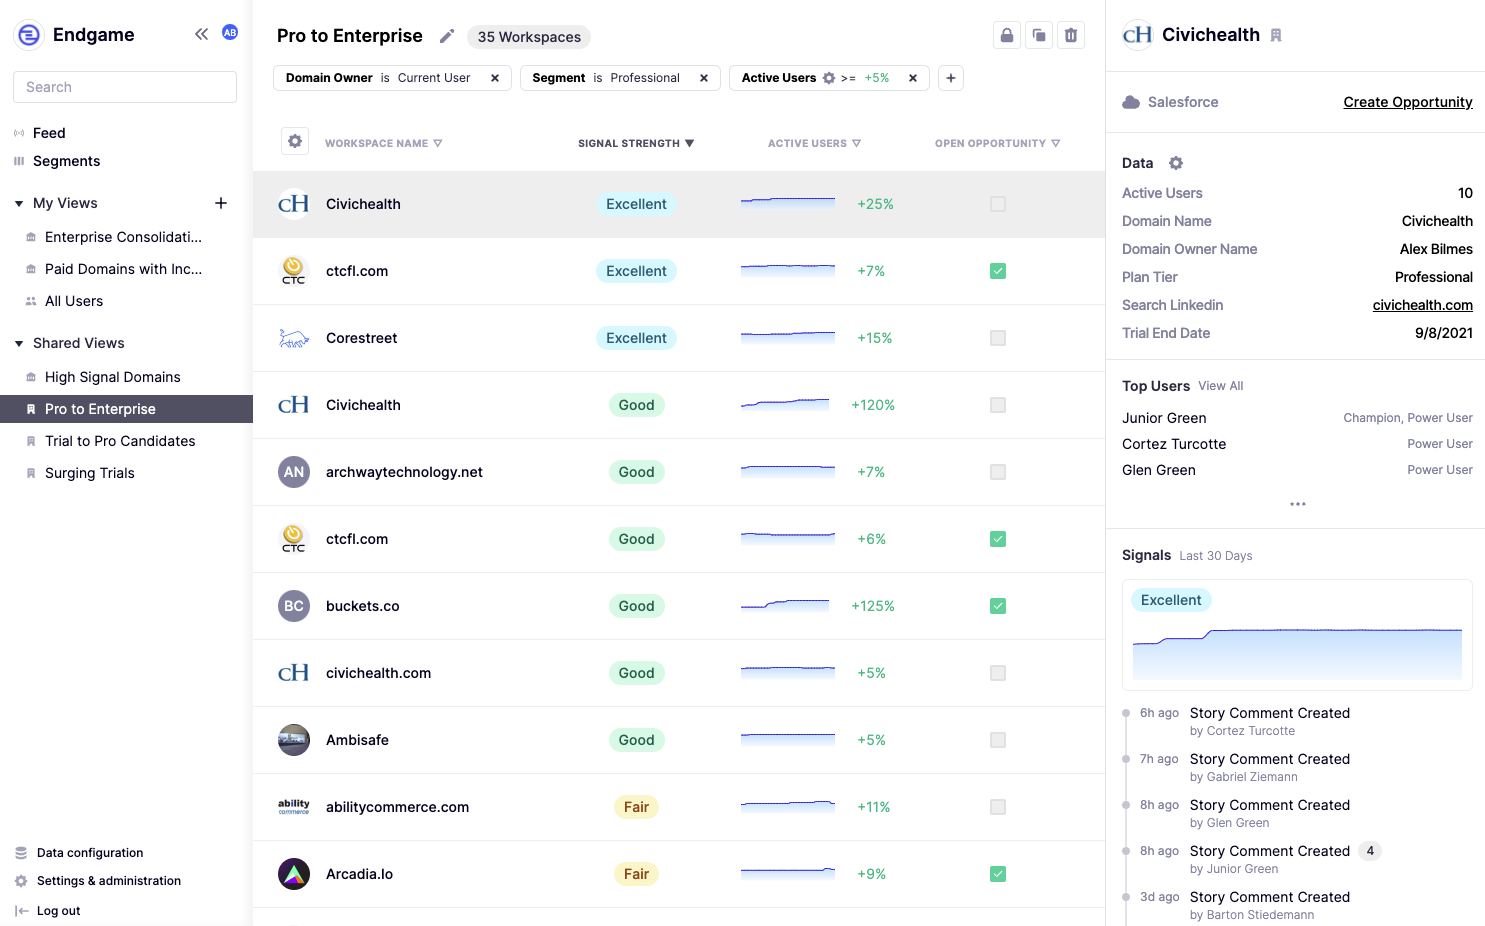Viewport: 1485px width, 926px height.
Task: Add a new filter with plus button
Action: tap(951, 78)
